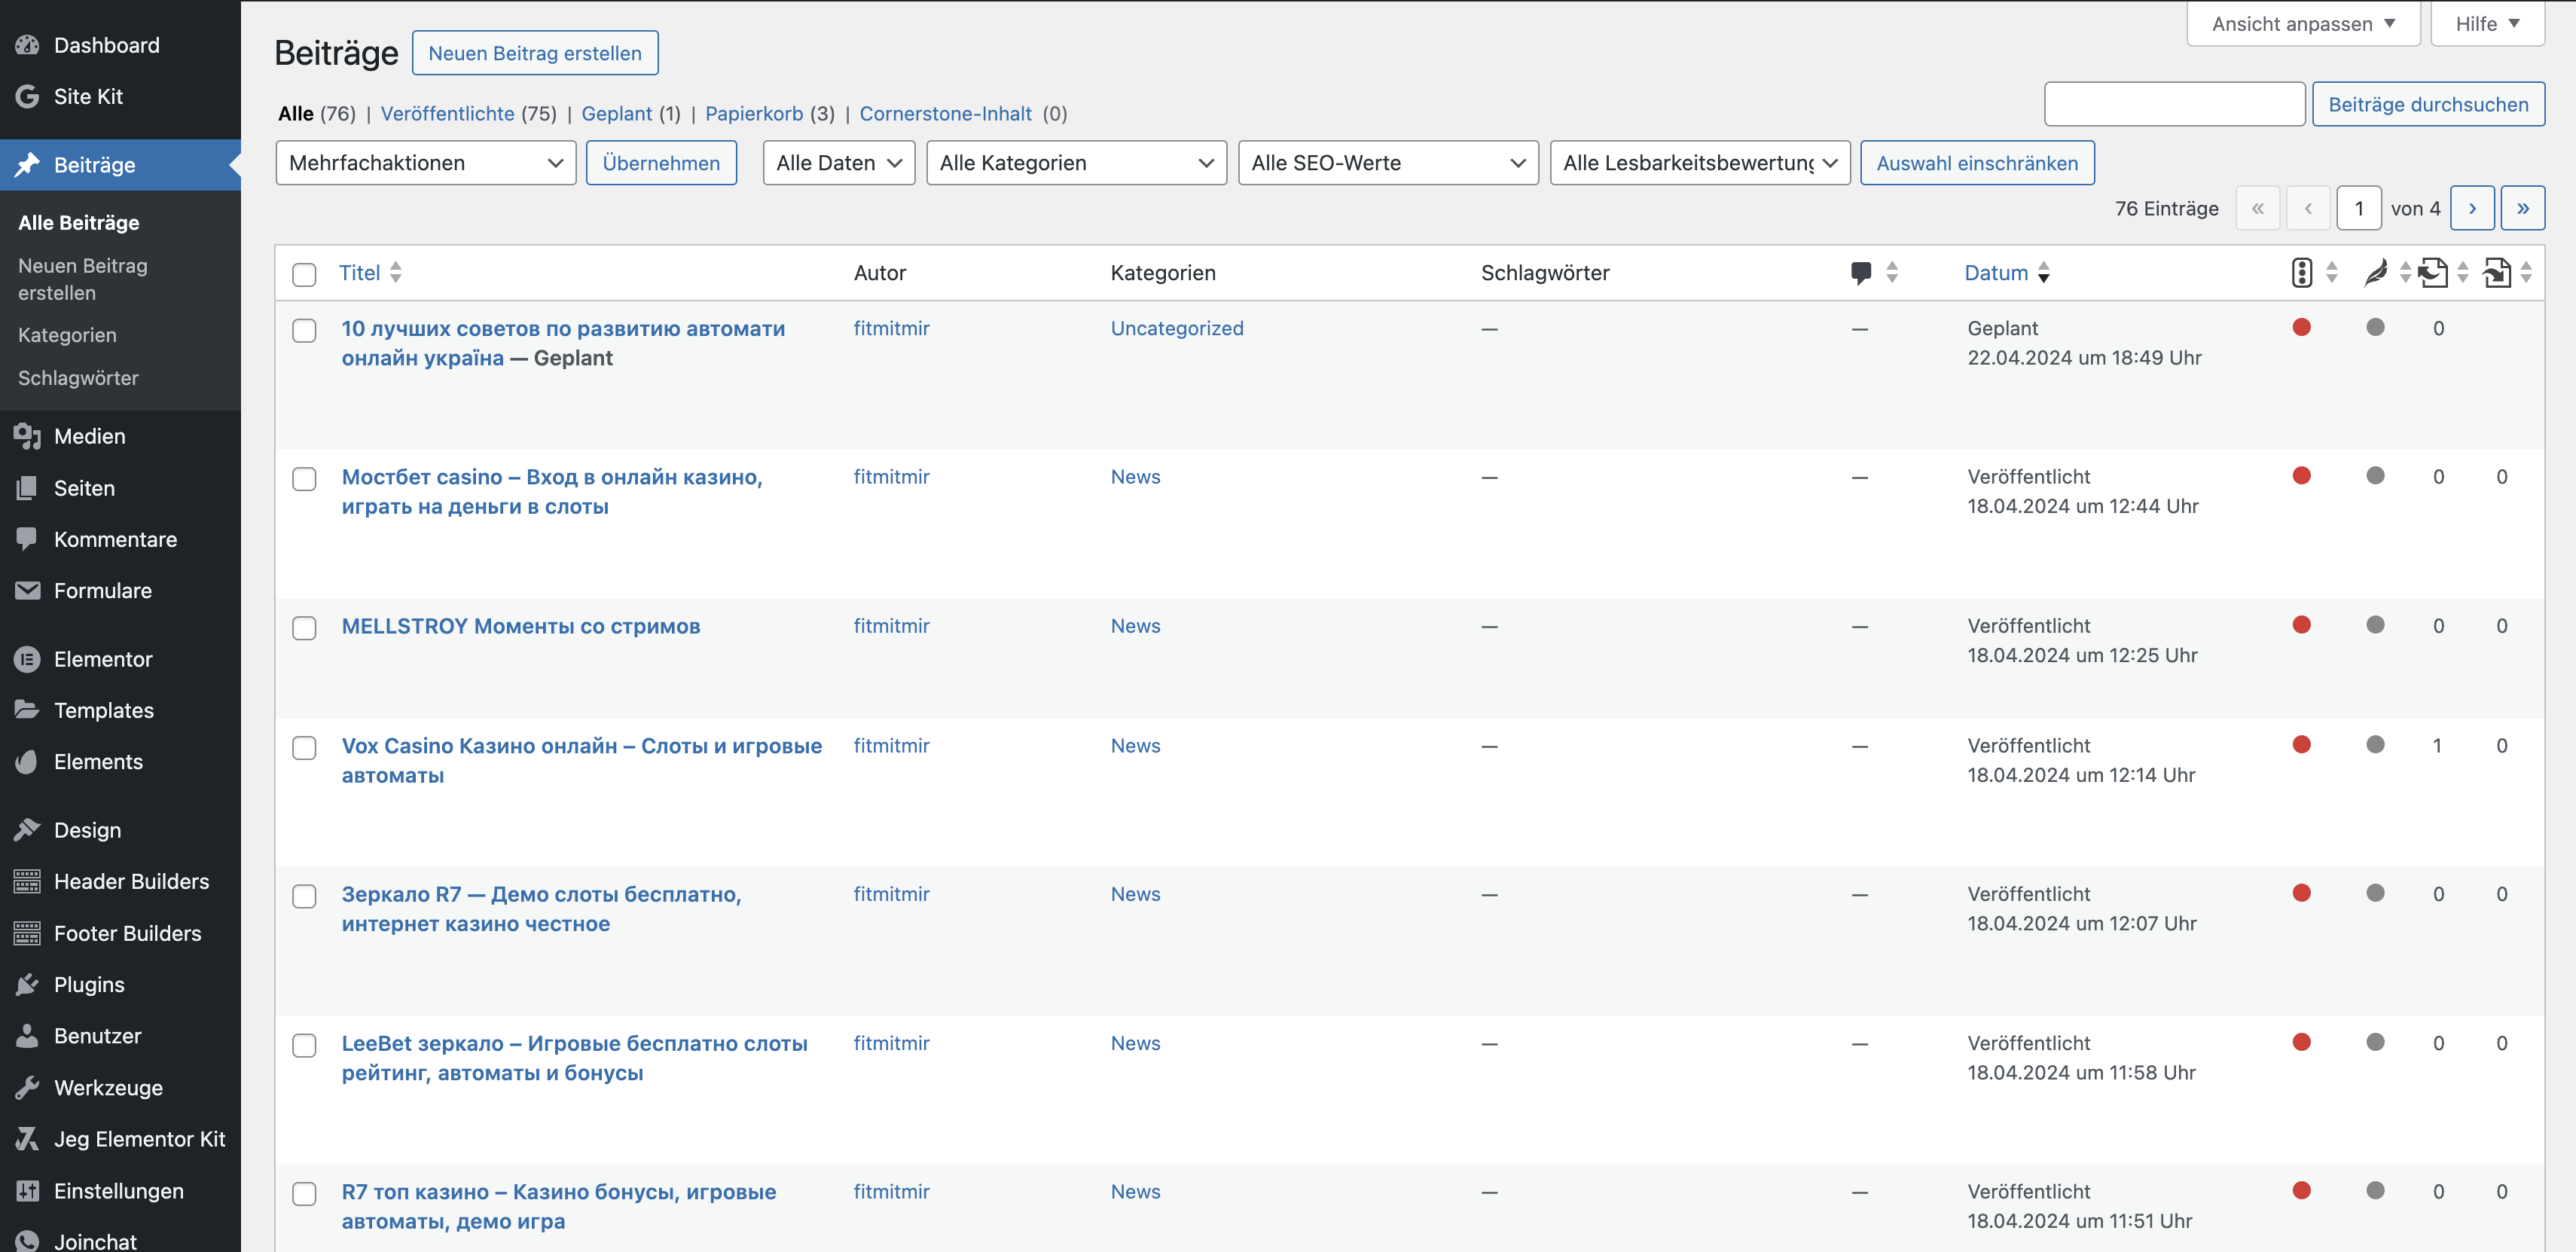Sort by the comments bubble column icon
Image resolution: width=2576 pixels, height=1252 pixels.
[x=1860, y=272]
